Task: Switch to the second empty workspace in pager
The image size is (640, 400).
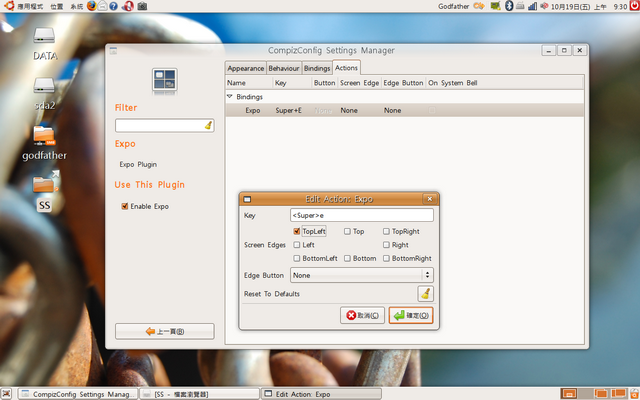Action: pos(585,394)
